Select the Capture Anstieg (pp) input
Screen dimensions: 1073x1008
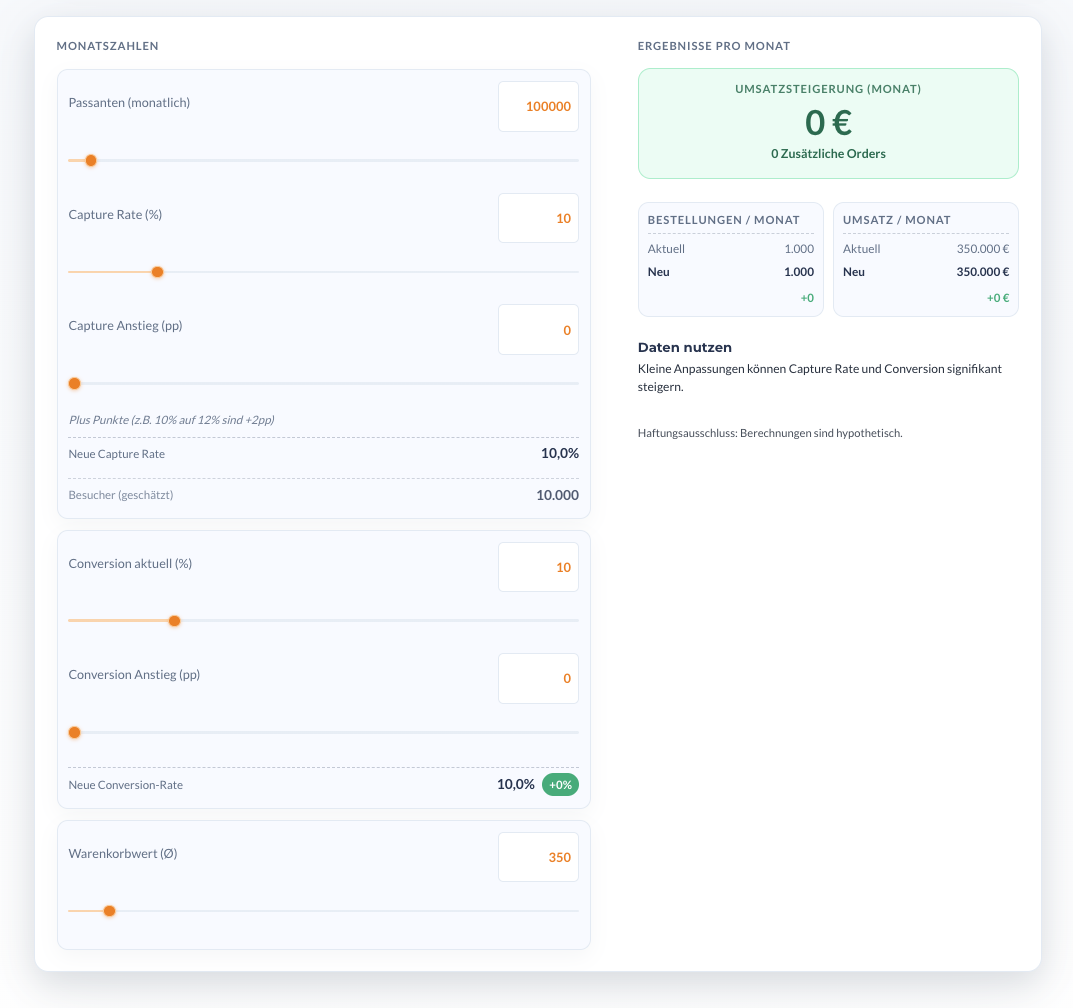pos(538,330)
